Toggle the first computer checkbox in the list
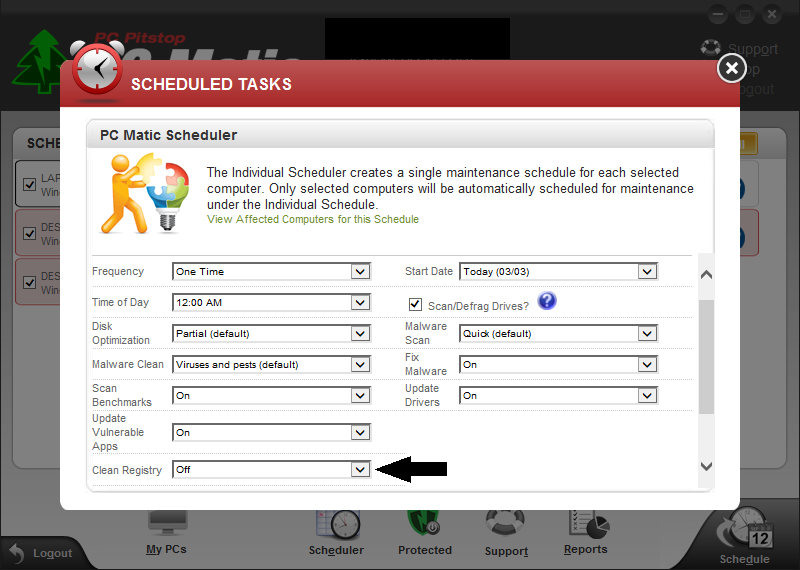The image size is (800, 570). point(29,183)
